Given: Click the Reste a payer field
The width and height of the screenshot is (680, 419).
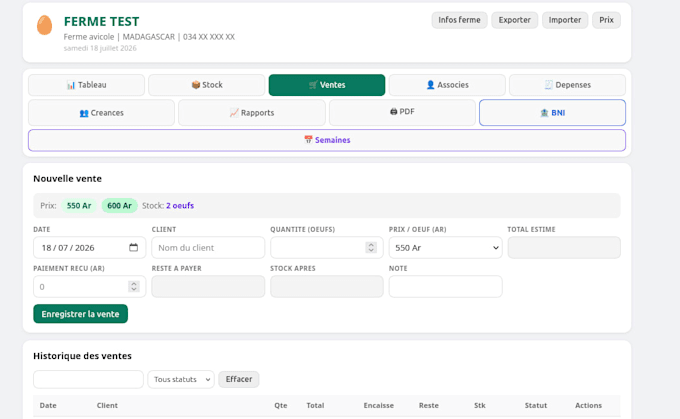Looking at the screenshot, I should click(x=208, y=287).
